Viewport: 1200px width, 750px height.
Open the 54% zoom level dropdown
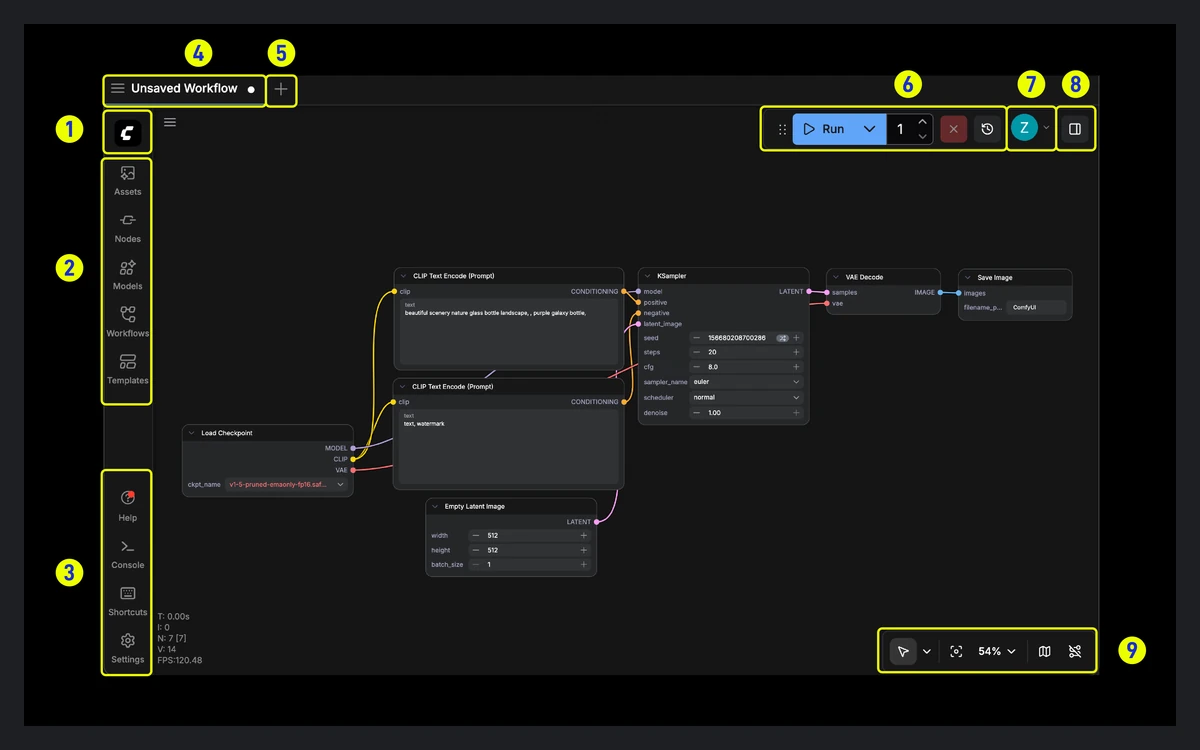pos(997,651)
